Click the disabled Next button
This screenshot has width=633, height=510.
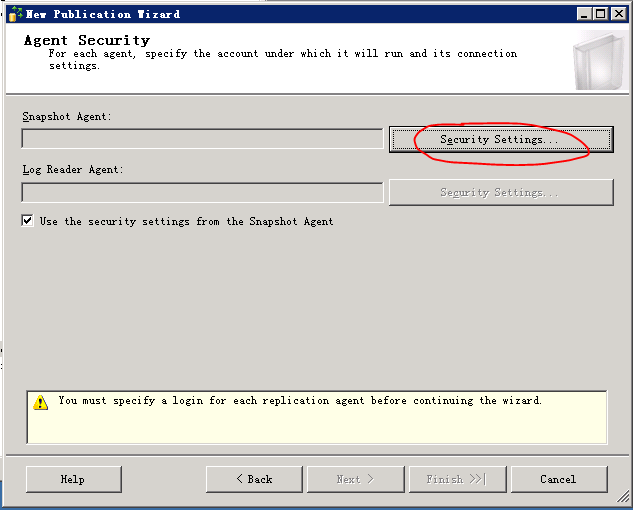(x=355, y=479)
